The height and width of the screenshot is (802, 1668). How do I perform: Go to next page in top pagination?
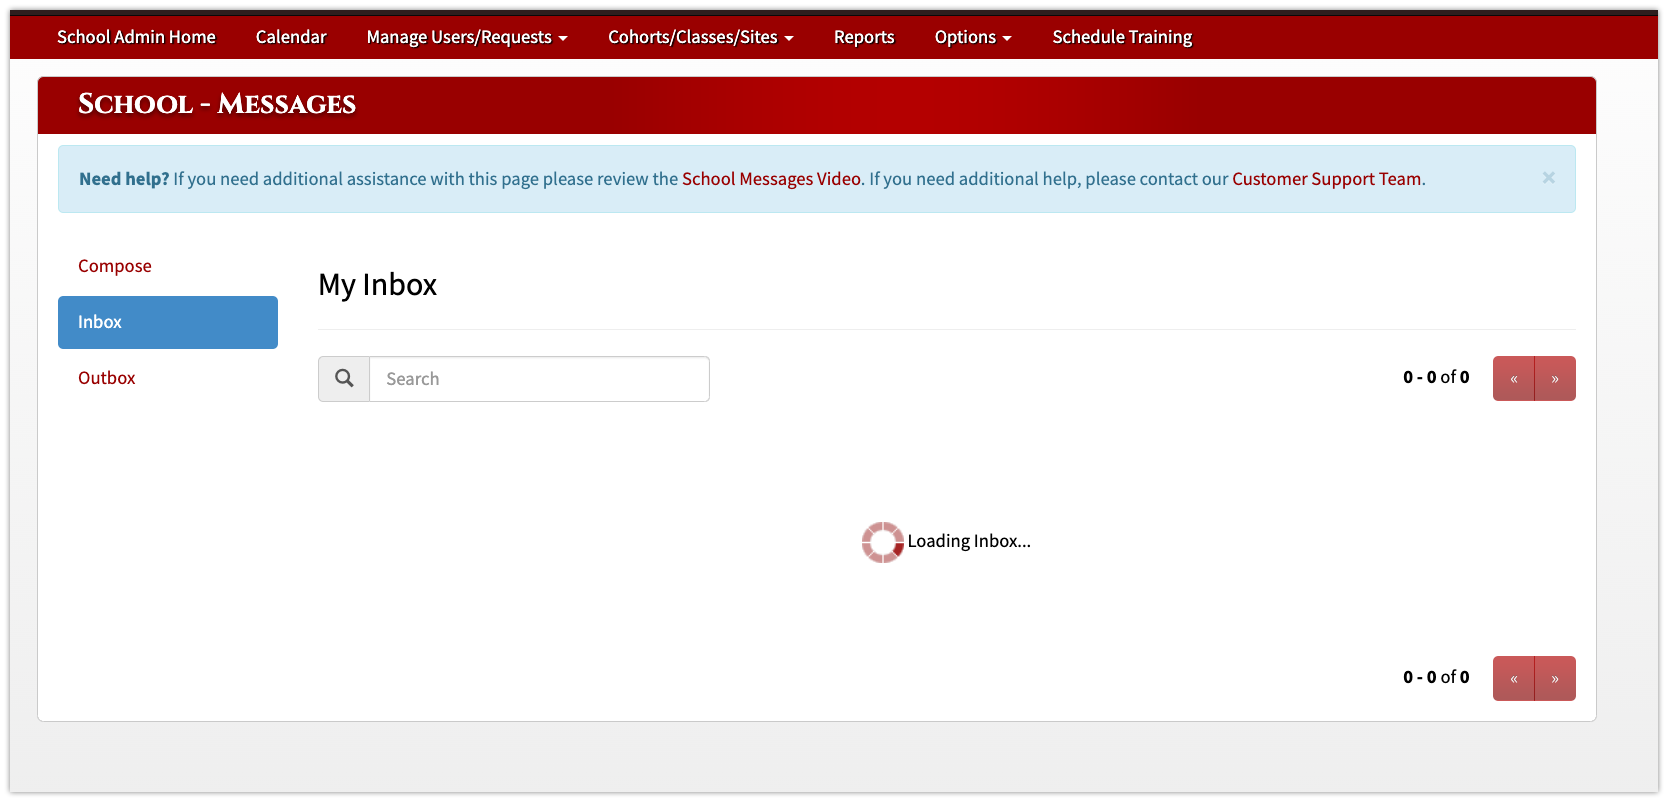pyautogui.click(x=1555, y=379)
